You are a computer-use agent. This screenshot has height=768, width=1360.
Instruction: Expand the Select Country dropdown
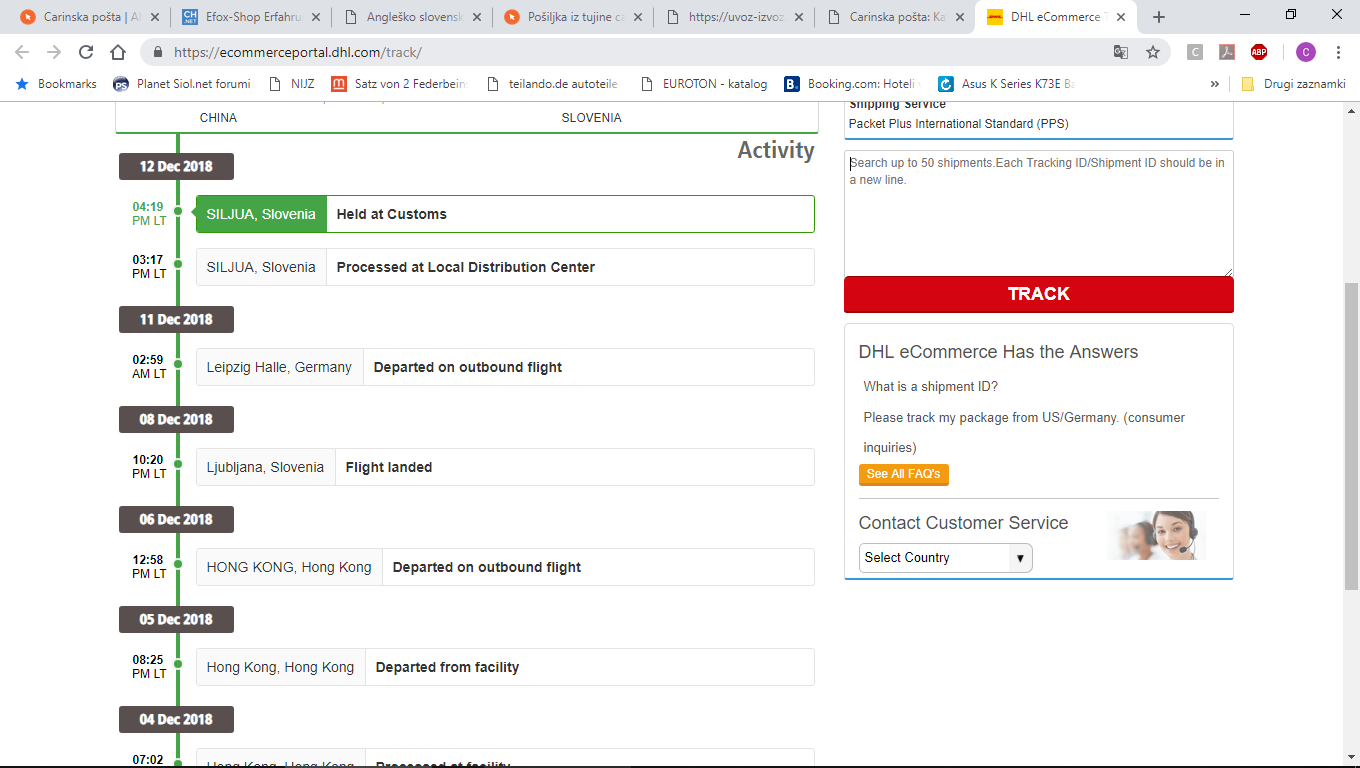click(x=945, y=558)
